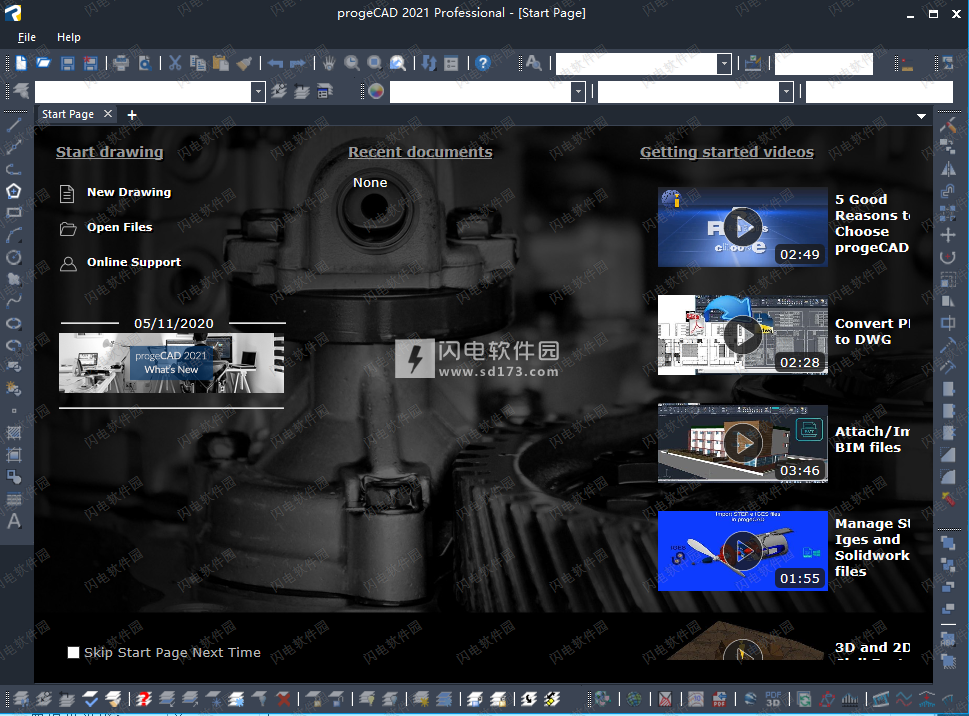Click the Move tool in right toolbar
Screen dimensions: 969x716
tap(947, 235)
